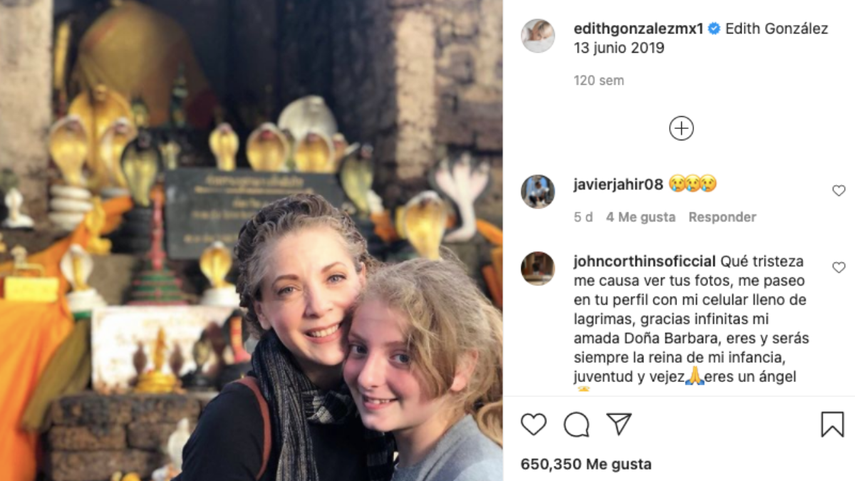Open the edithgonzalezmx1 username link
The height and width of the screenshot is (481, 855).
tap(638, 29)
